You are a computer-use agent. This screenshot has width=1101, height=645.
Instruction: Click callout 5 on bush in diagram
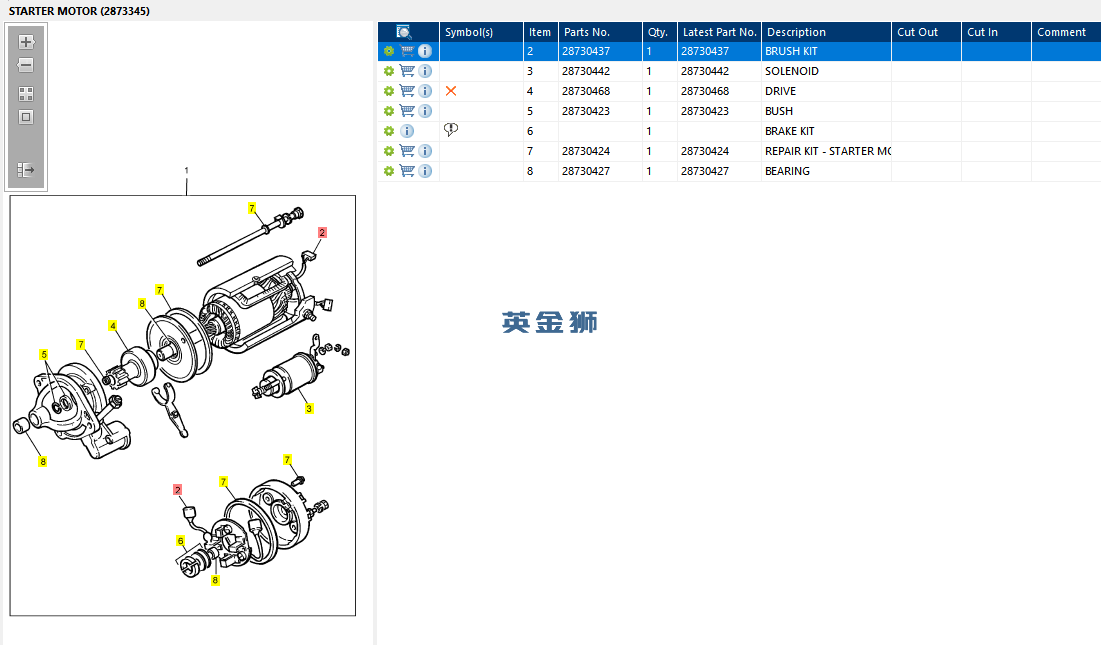point(44,354)
